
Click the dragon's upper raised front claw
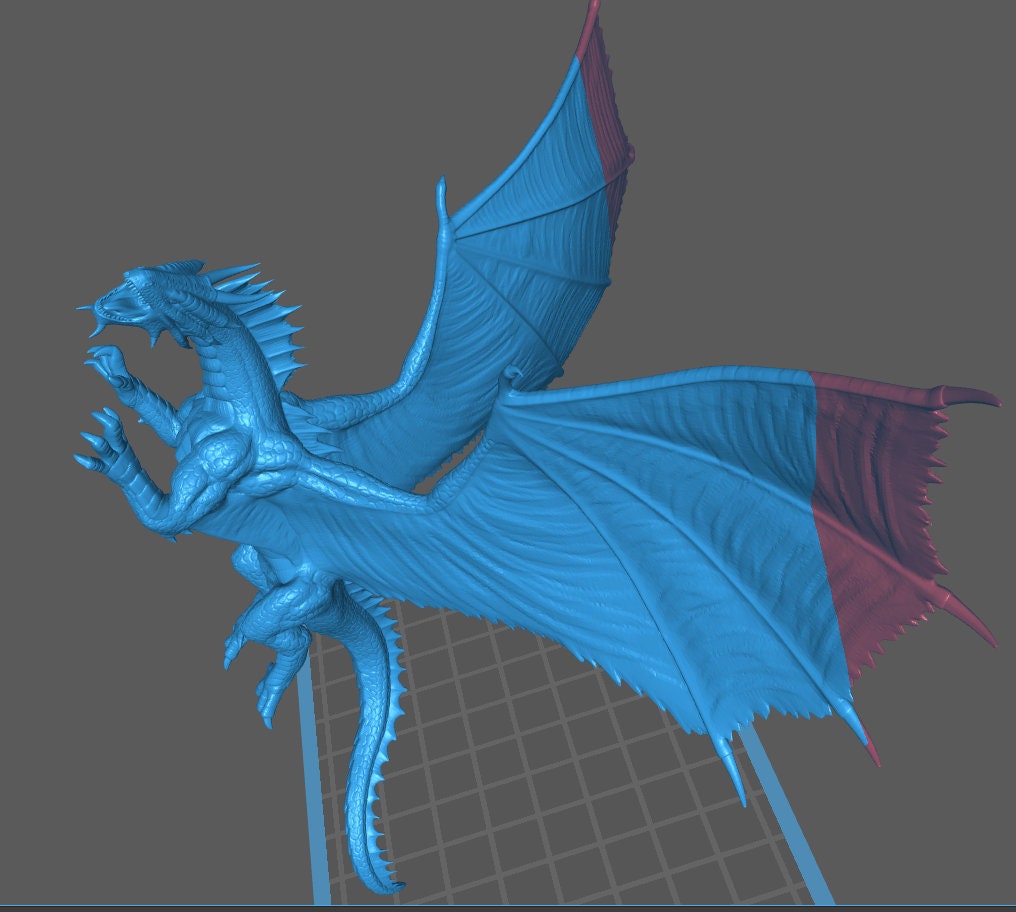pos(112,362)
